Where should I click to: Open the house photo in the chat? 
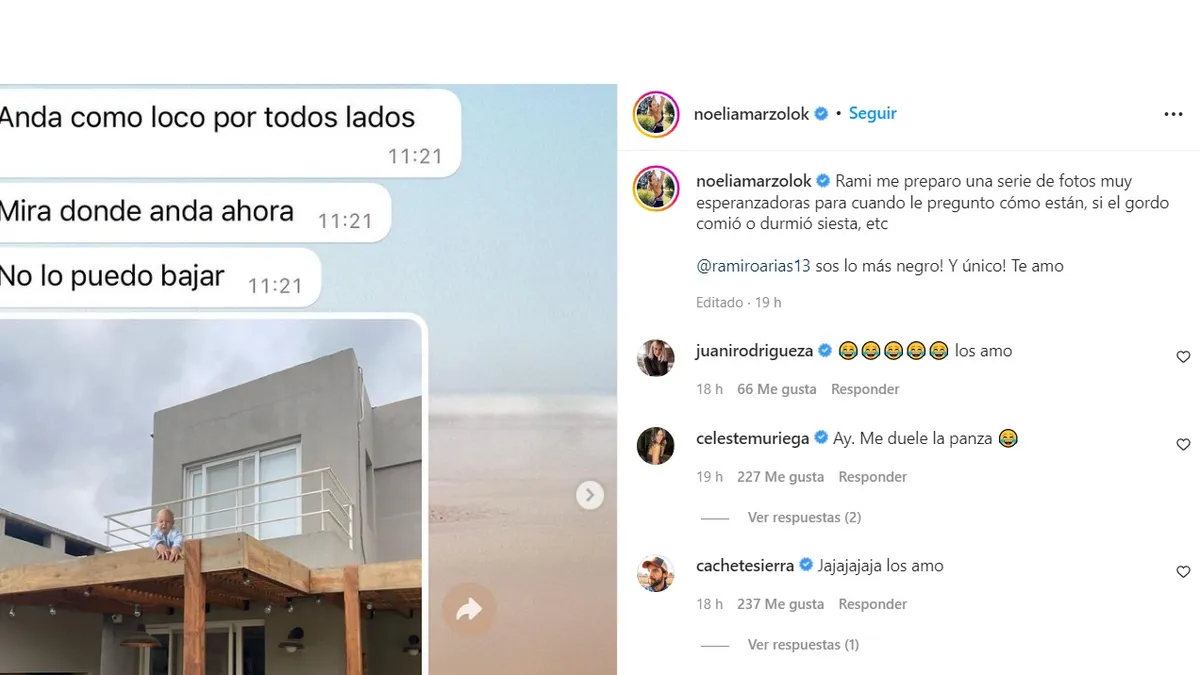pos(209,496)
